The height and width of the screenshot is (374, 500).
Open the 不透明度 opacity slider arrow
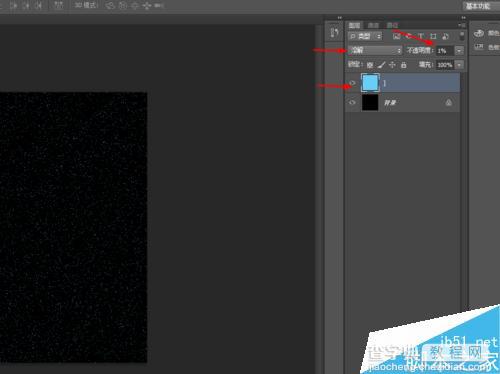pyautogui.click(x=459, y=51)
